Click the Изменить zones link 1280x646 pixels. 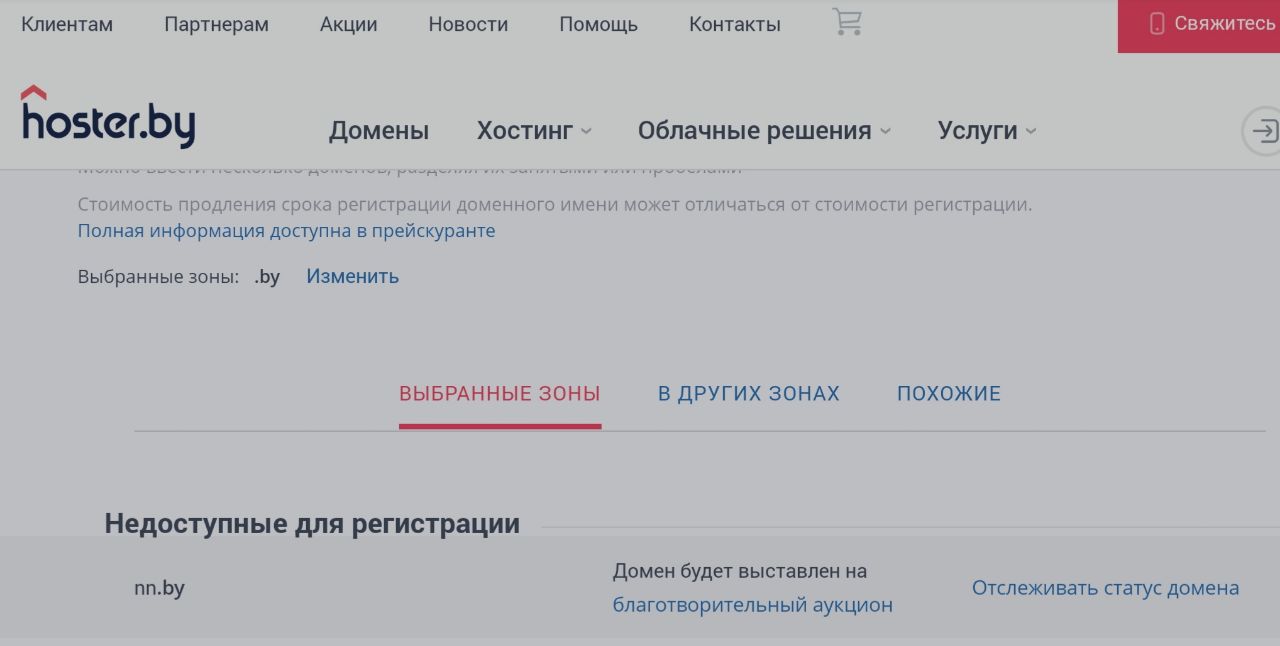[352, 276]
